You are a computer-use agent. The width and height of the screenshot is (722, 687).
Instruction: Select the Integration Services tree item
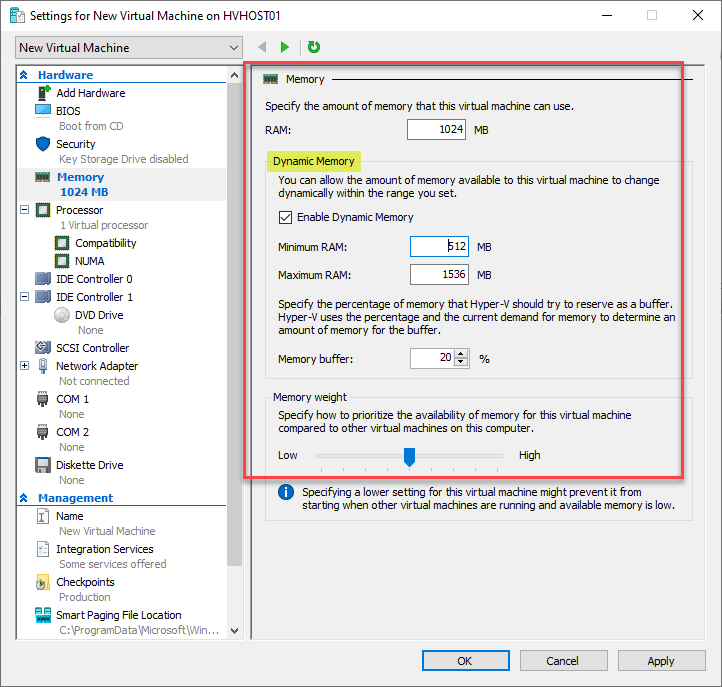(105, 549)
